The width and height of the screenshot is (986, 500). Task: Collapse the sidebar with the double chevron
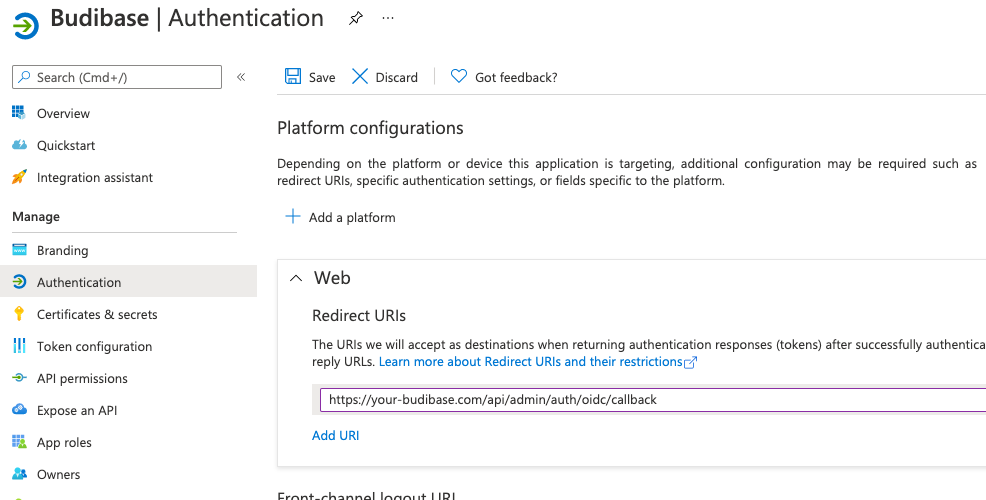(x=241, y=77)
